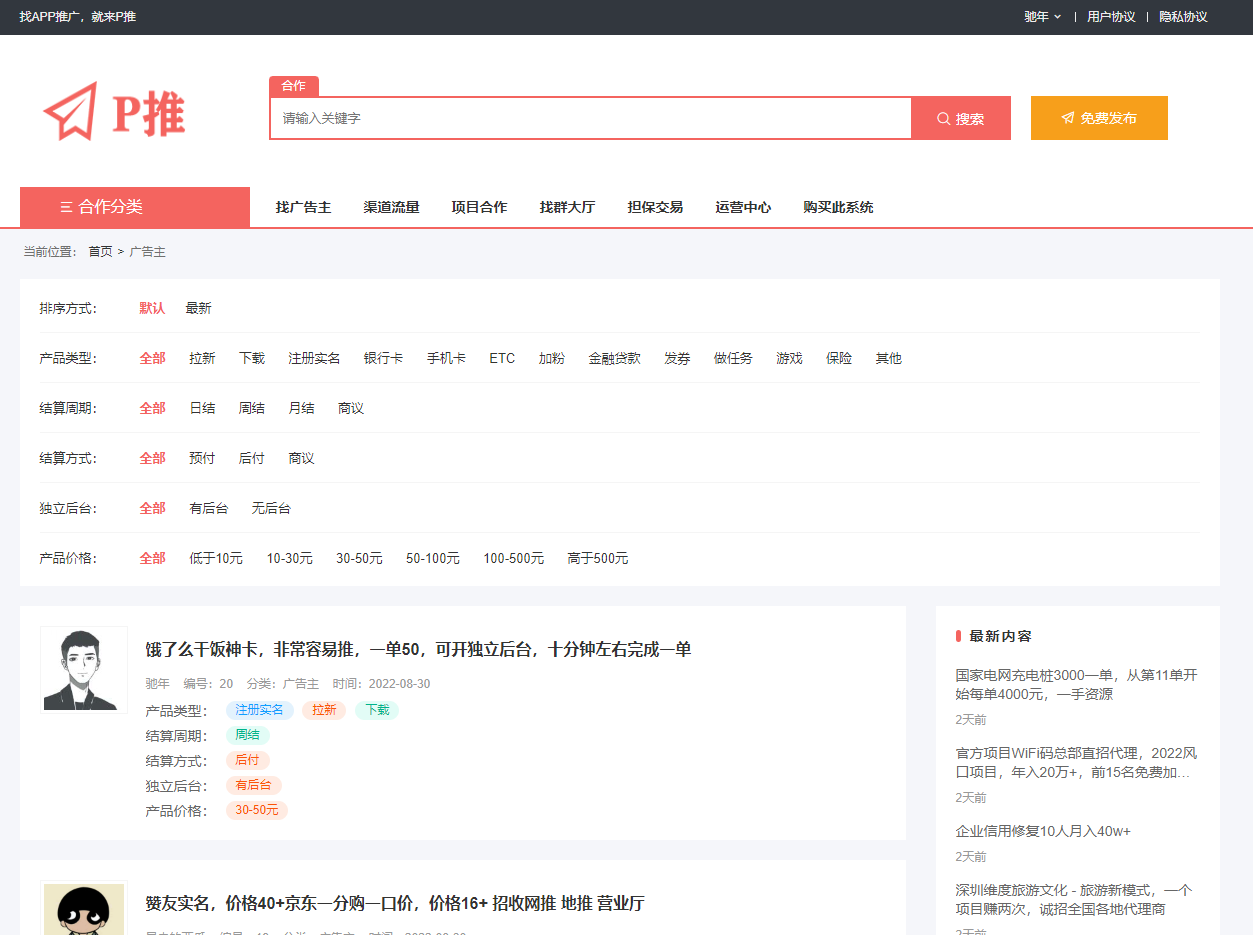Image resolution: width=1253 pixels, height=935 pixels.
Task: Select 有后台 under independent backend filter
Action: [208, 508]
